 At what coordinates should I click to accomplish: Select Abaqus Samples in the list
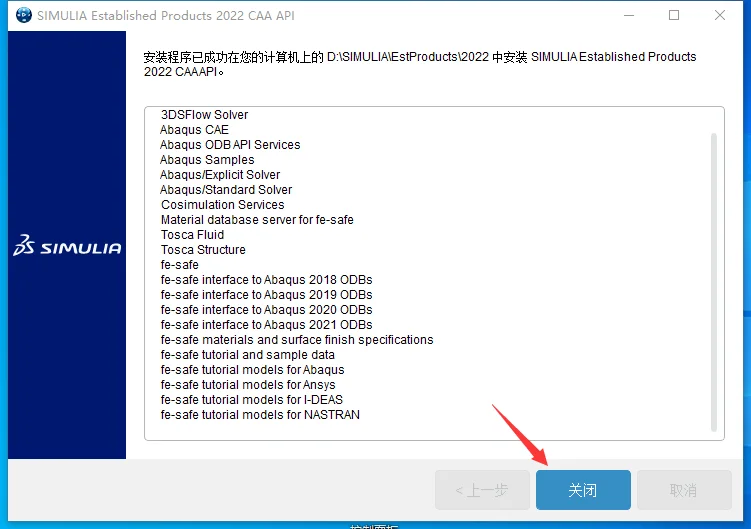pyautogui.click(x=207, y=160)
